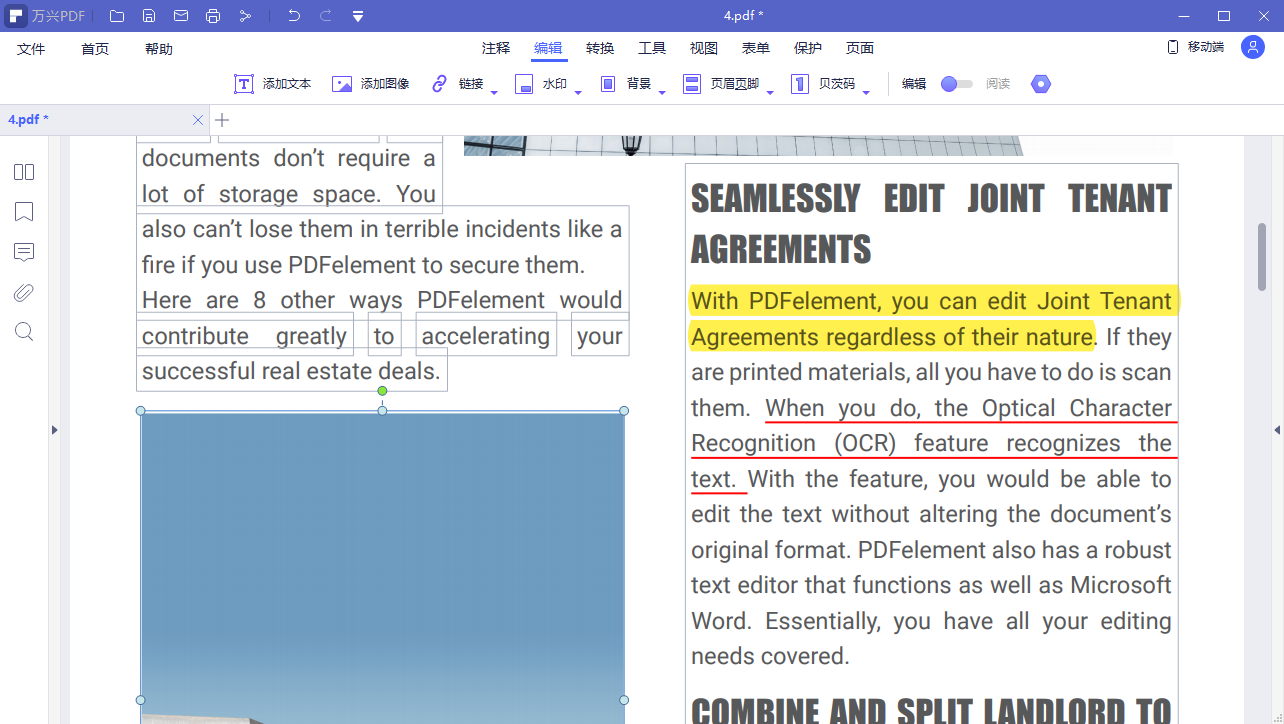The image size is (1284, 724).
Task: Open the comments panel icon in sidebar
Action: pos(24,252)
